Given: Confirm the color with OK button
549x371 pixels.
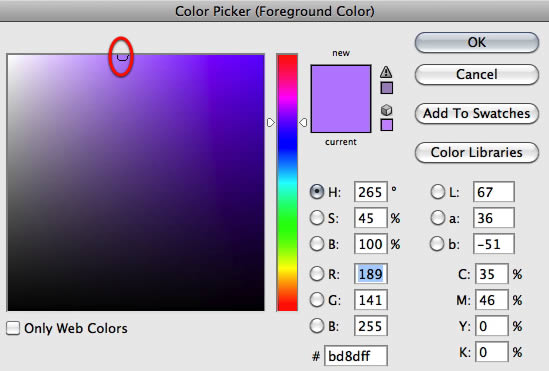Looking at the screenshot, I should 477,43.
